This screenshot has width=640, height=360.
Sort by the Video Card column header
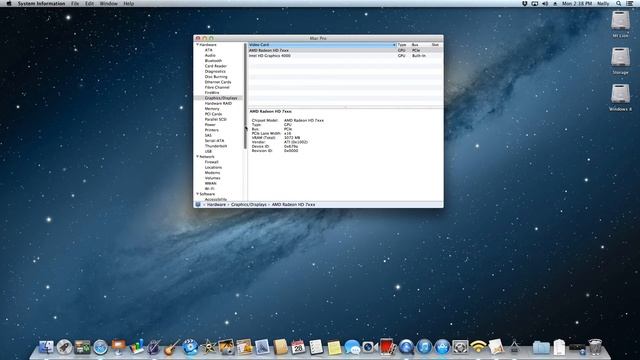tap(322, 44)
